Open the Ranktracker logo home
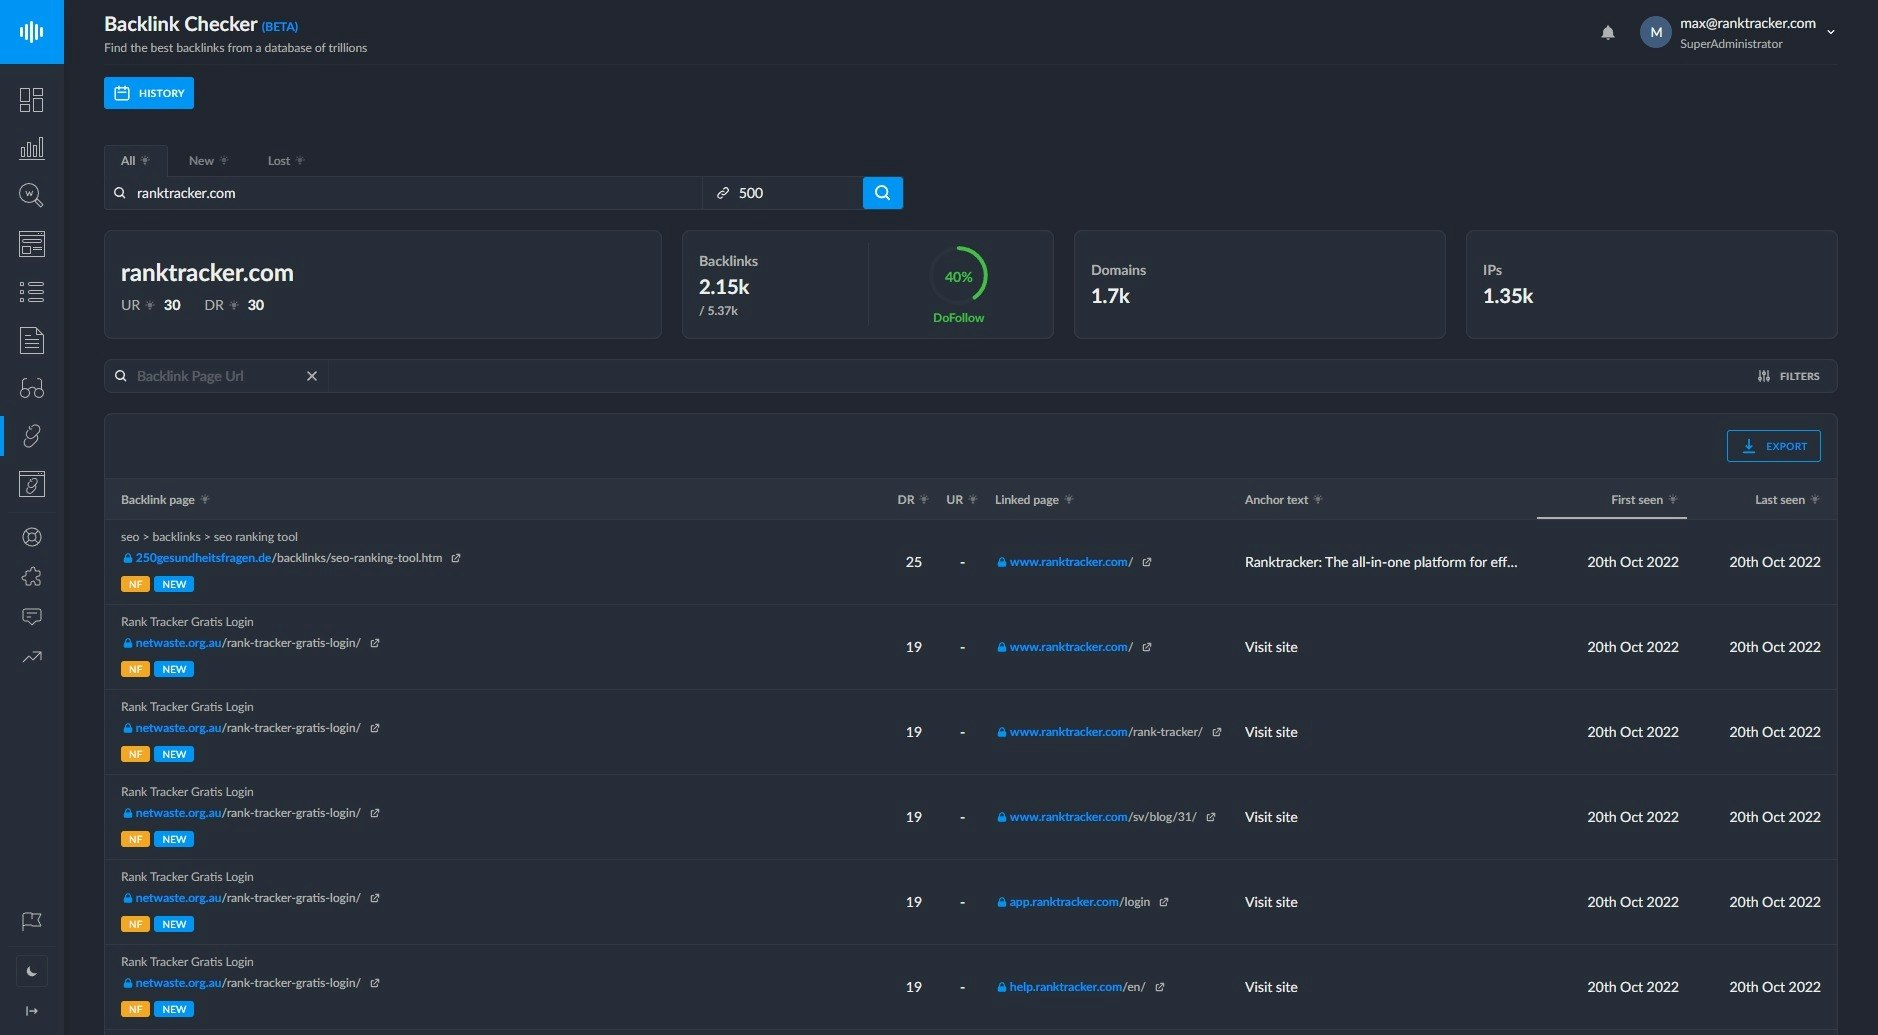The image size is (1878, 1035). pyautogui.click(x=32, y=32)
